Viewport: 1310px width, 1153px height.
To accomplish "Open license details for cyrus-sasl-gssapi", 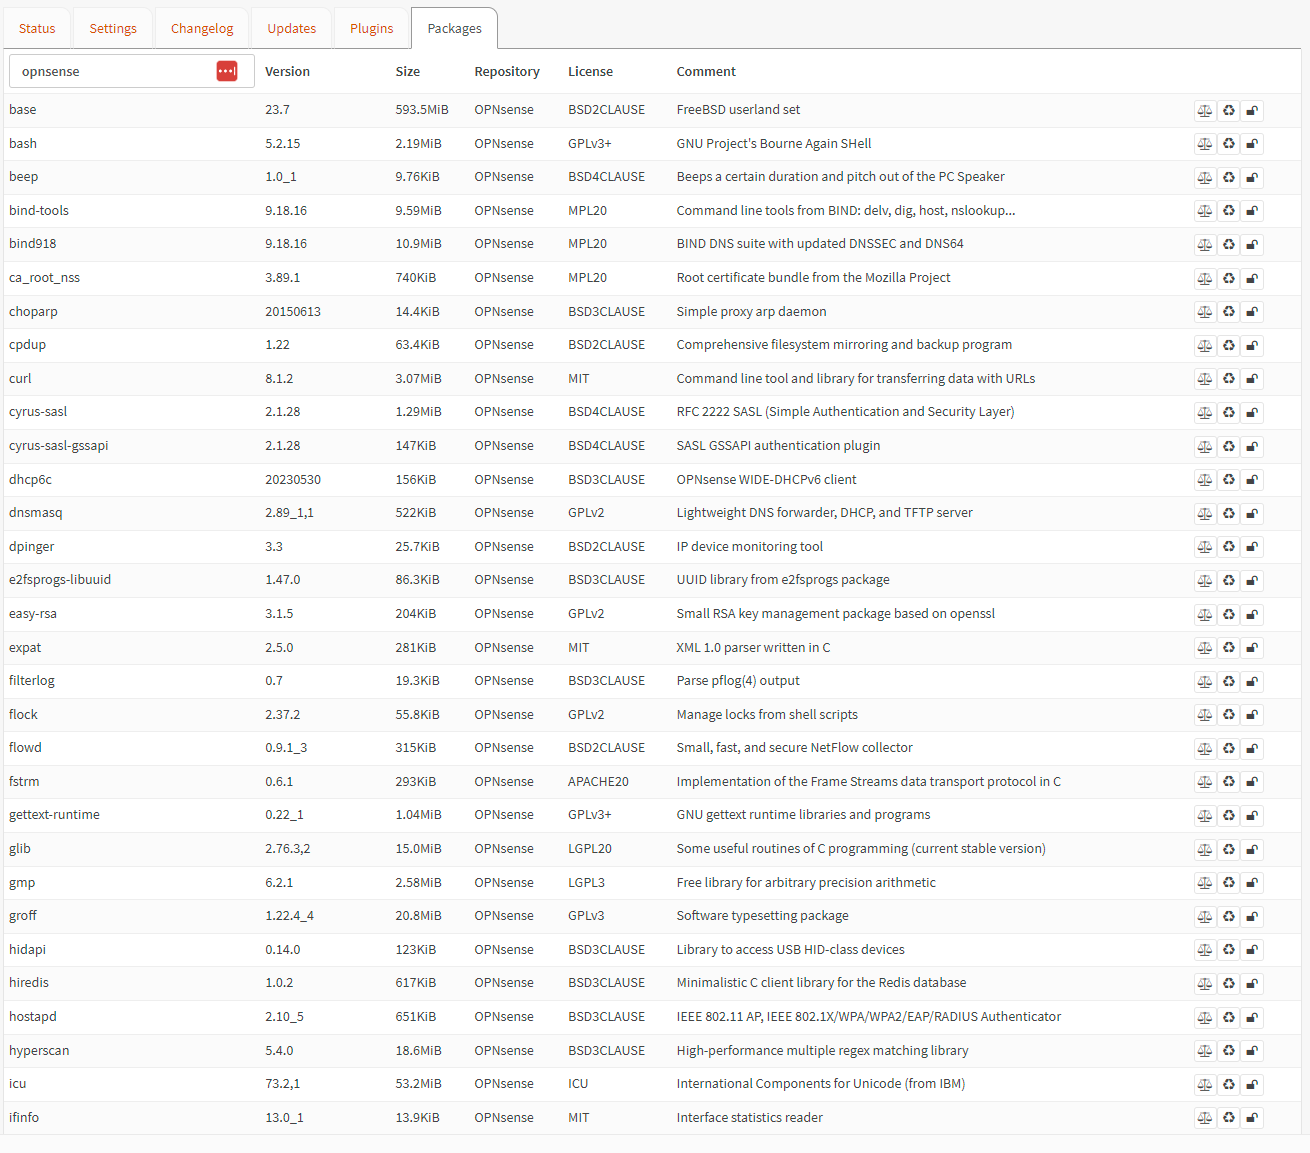I will (x=1205, y=447).
